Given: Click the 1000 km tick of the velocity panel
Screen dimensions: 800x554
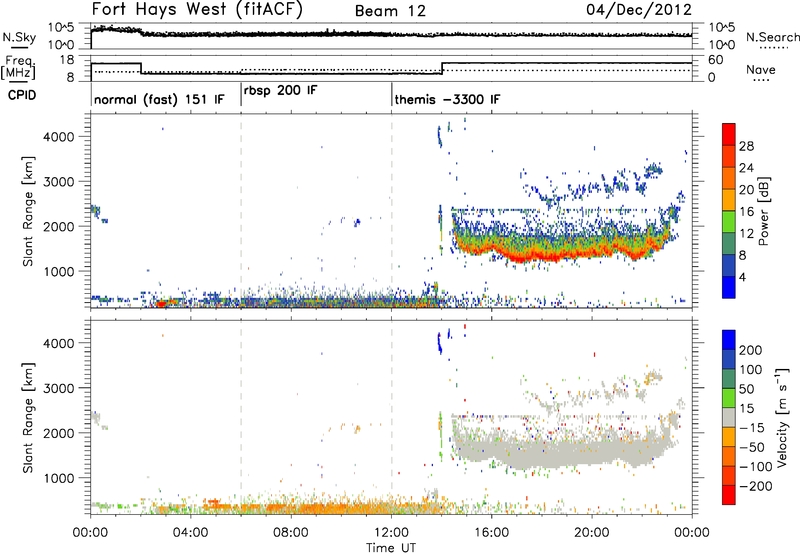Looking at the screenshot, I should pos(58,478).
